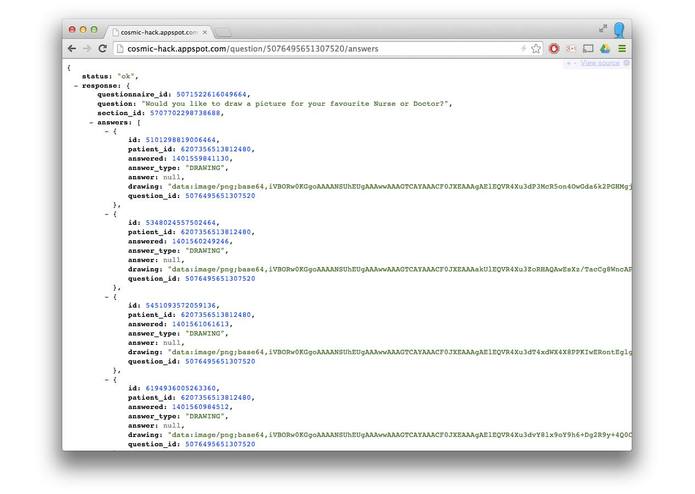This screenshot has height=494, width=695.
Task: Collapse the answer object with id 5451093572059136
Action: pos(107,297)
